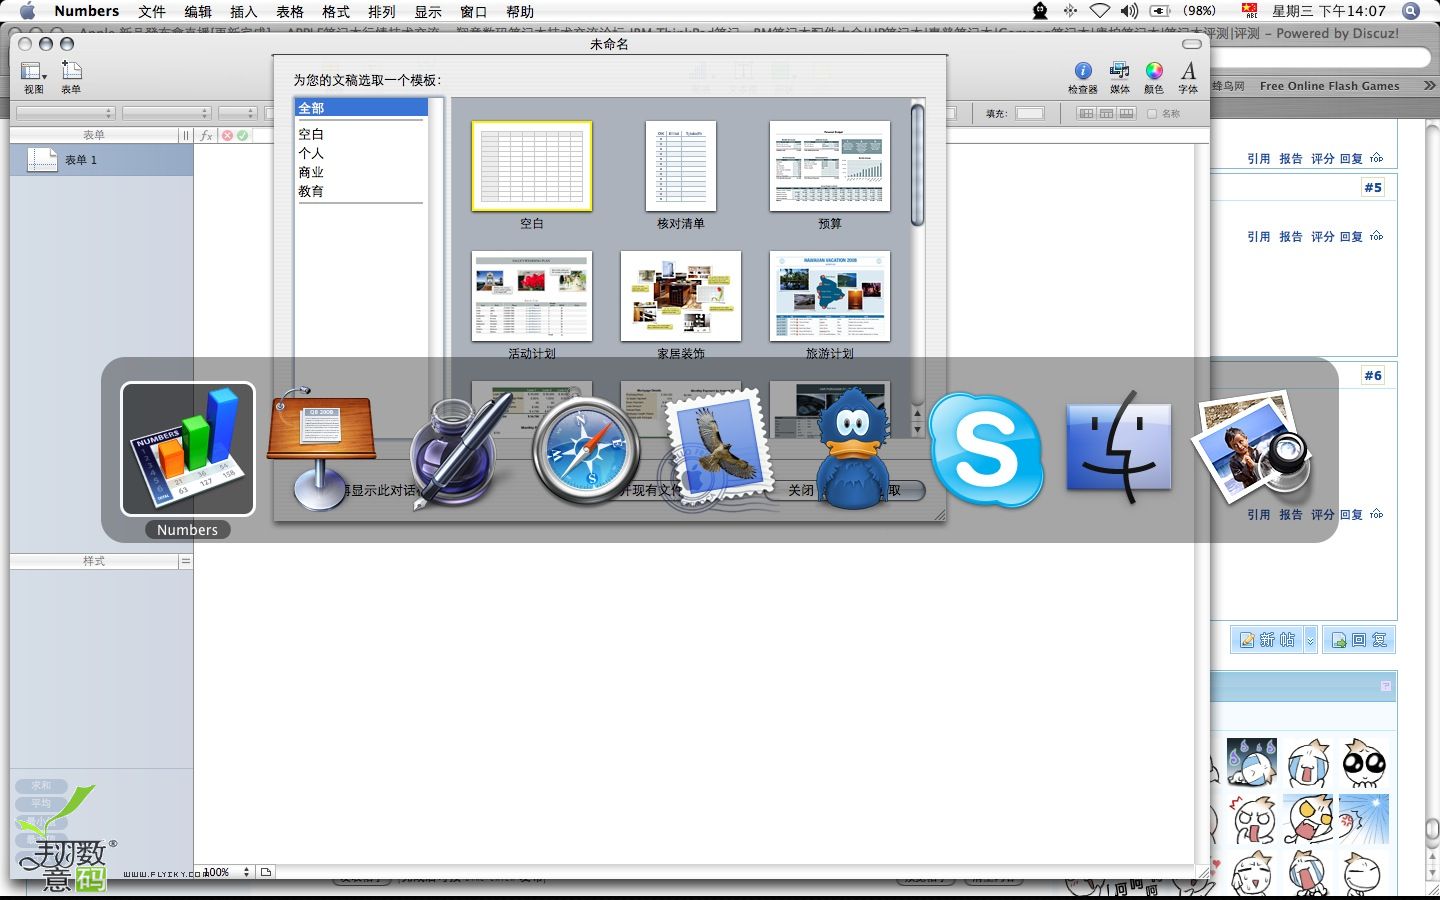
Task: Click the TOP icon in post #5
Action: pyautogui.click(x=1377, y=236)
